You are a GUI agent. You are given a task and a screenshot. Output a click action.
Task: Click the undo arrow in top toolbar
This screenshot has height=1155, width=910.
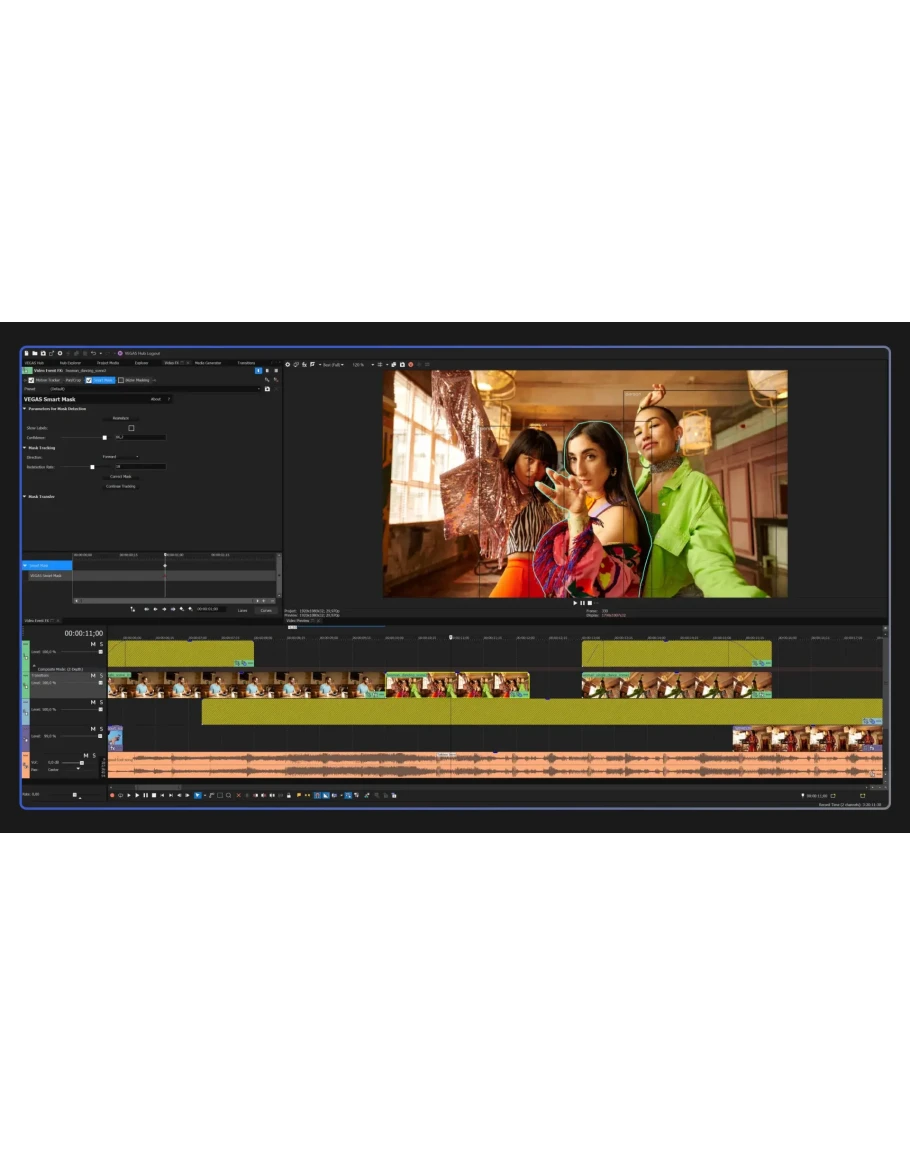[x=93, y=353]
